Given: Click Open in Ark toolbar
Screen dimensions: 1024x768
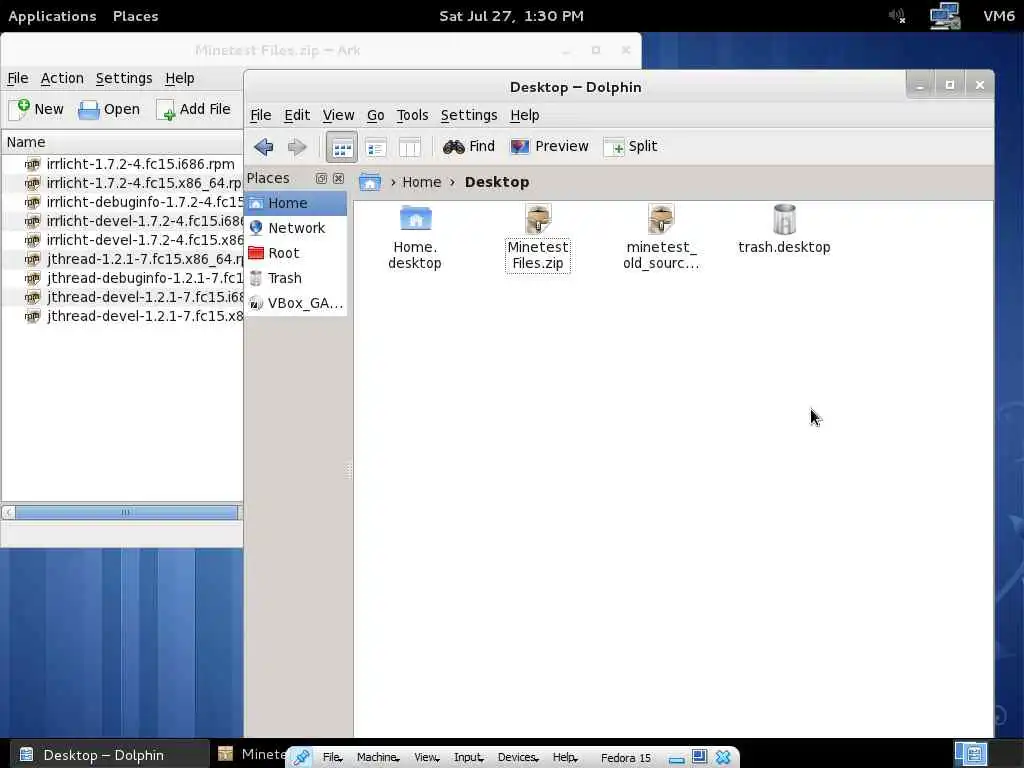Looking at the screenshot, I should tap(109, 109).
